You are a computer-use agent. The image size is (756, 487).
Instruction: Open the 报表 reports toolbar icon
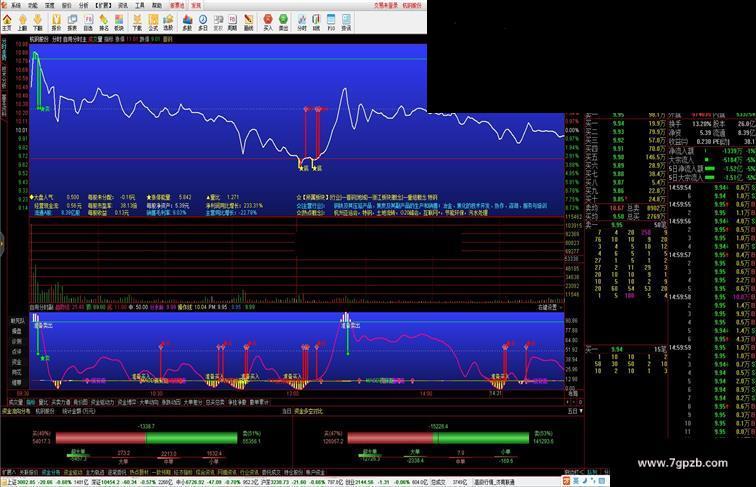72,22
